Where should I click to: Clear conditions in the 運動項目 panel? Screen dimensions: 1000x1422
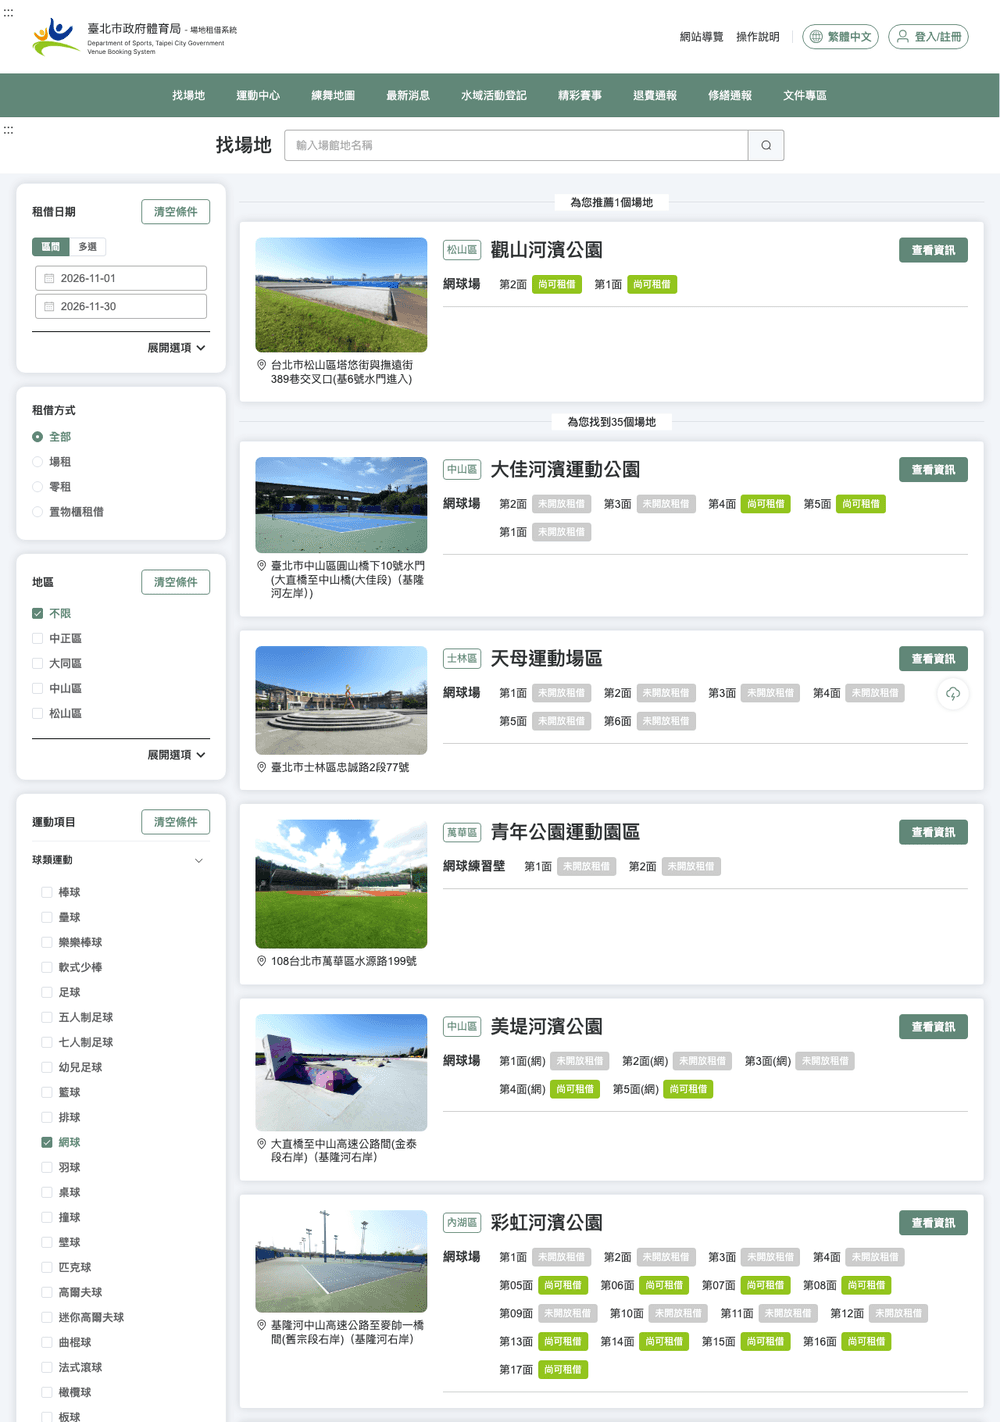click(x=176, y=822)
